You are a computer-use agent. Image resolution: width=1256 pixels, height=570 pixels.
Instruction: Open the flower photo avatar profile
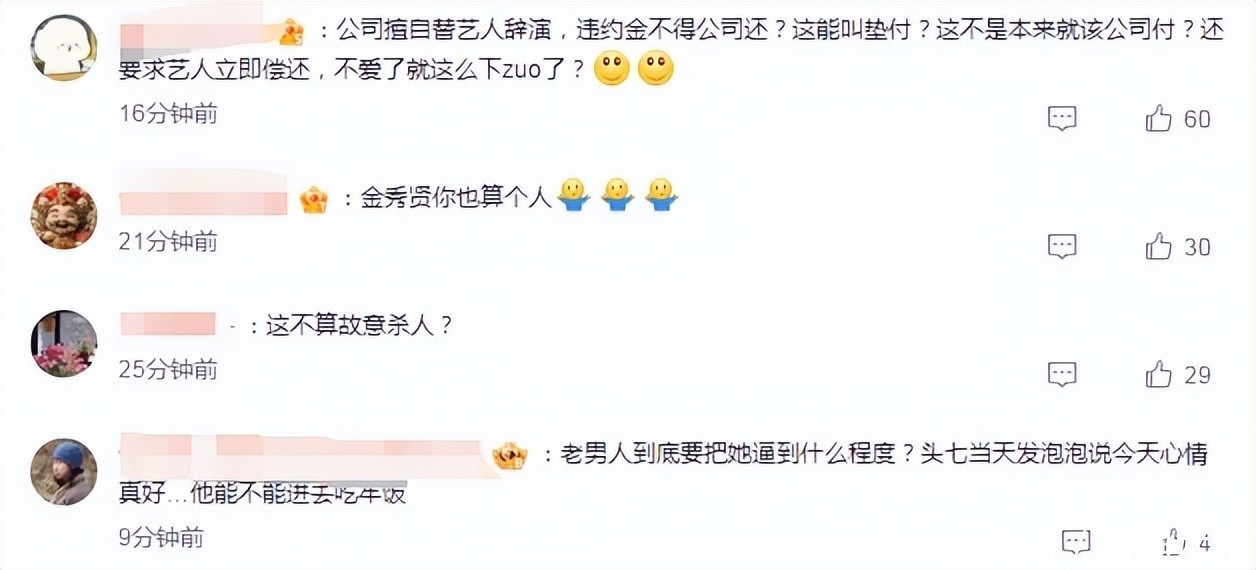64,343
